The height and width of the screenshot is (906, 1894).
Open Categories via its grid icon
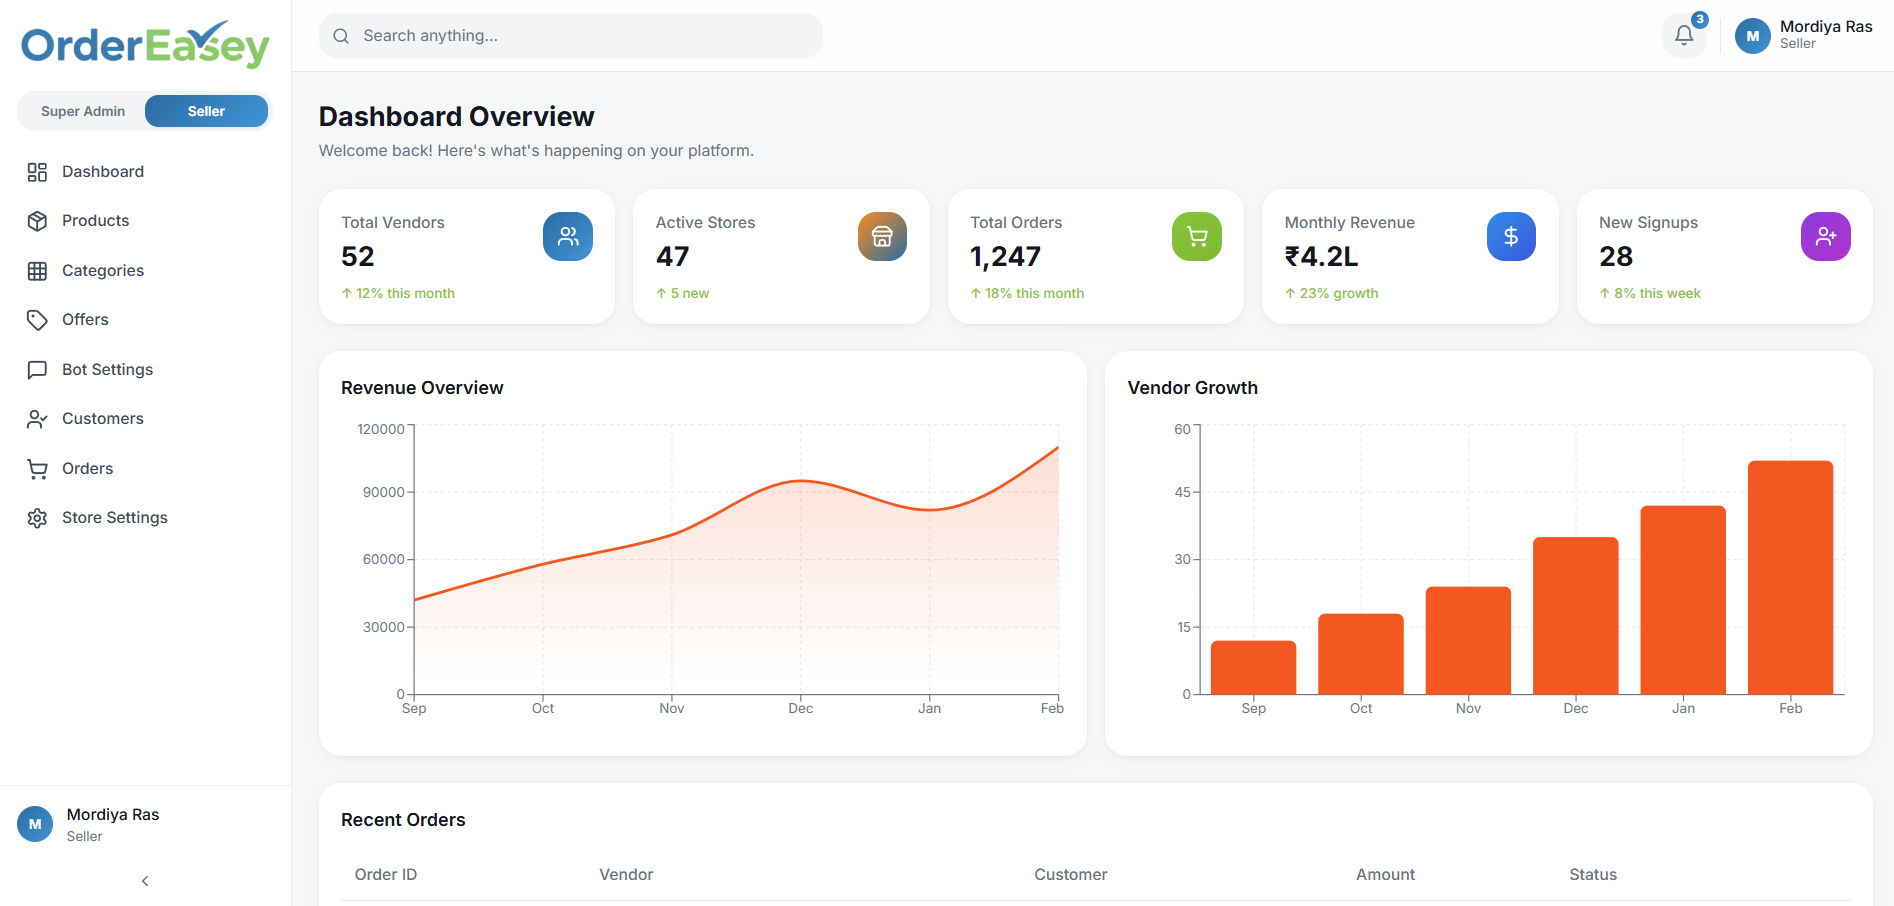37,270
